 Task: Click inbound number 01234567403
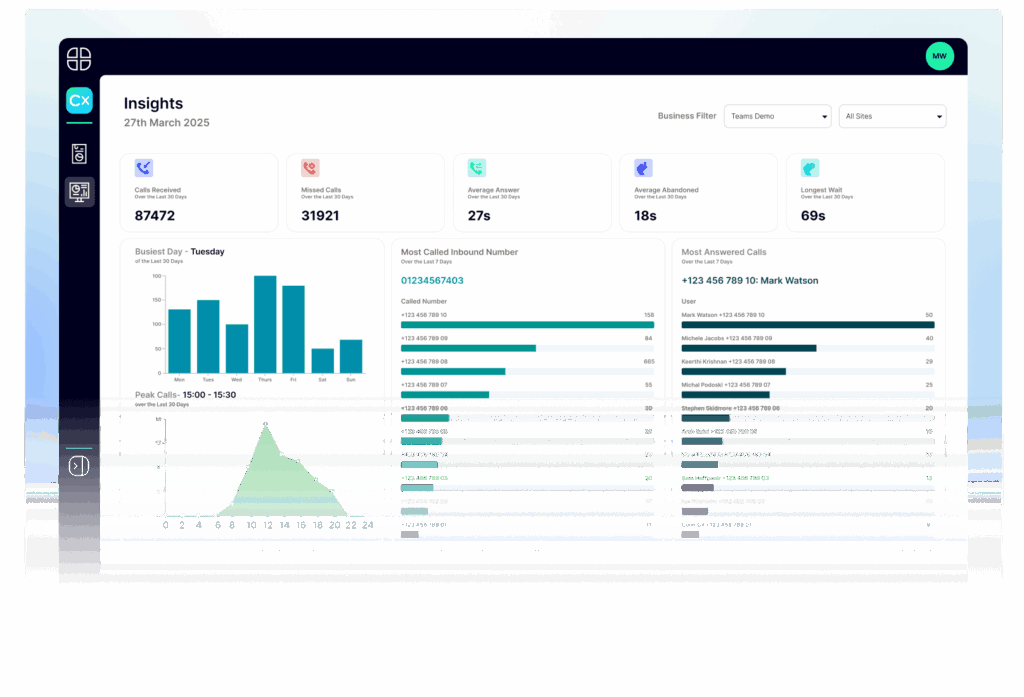pyautogui.click(x=432, y=280)
